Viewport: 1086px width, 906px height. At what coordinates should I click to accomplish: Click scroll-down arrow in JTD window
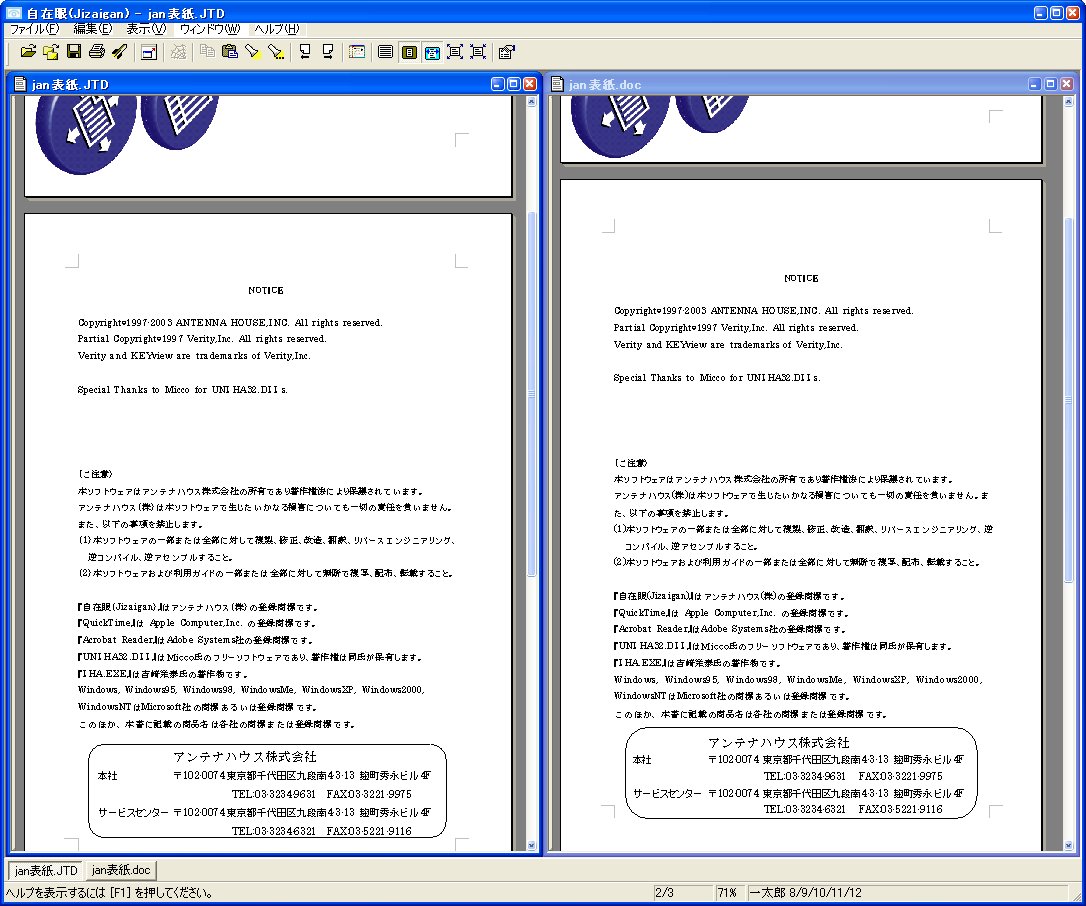coord(532,845)
